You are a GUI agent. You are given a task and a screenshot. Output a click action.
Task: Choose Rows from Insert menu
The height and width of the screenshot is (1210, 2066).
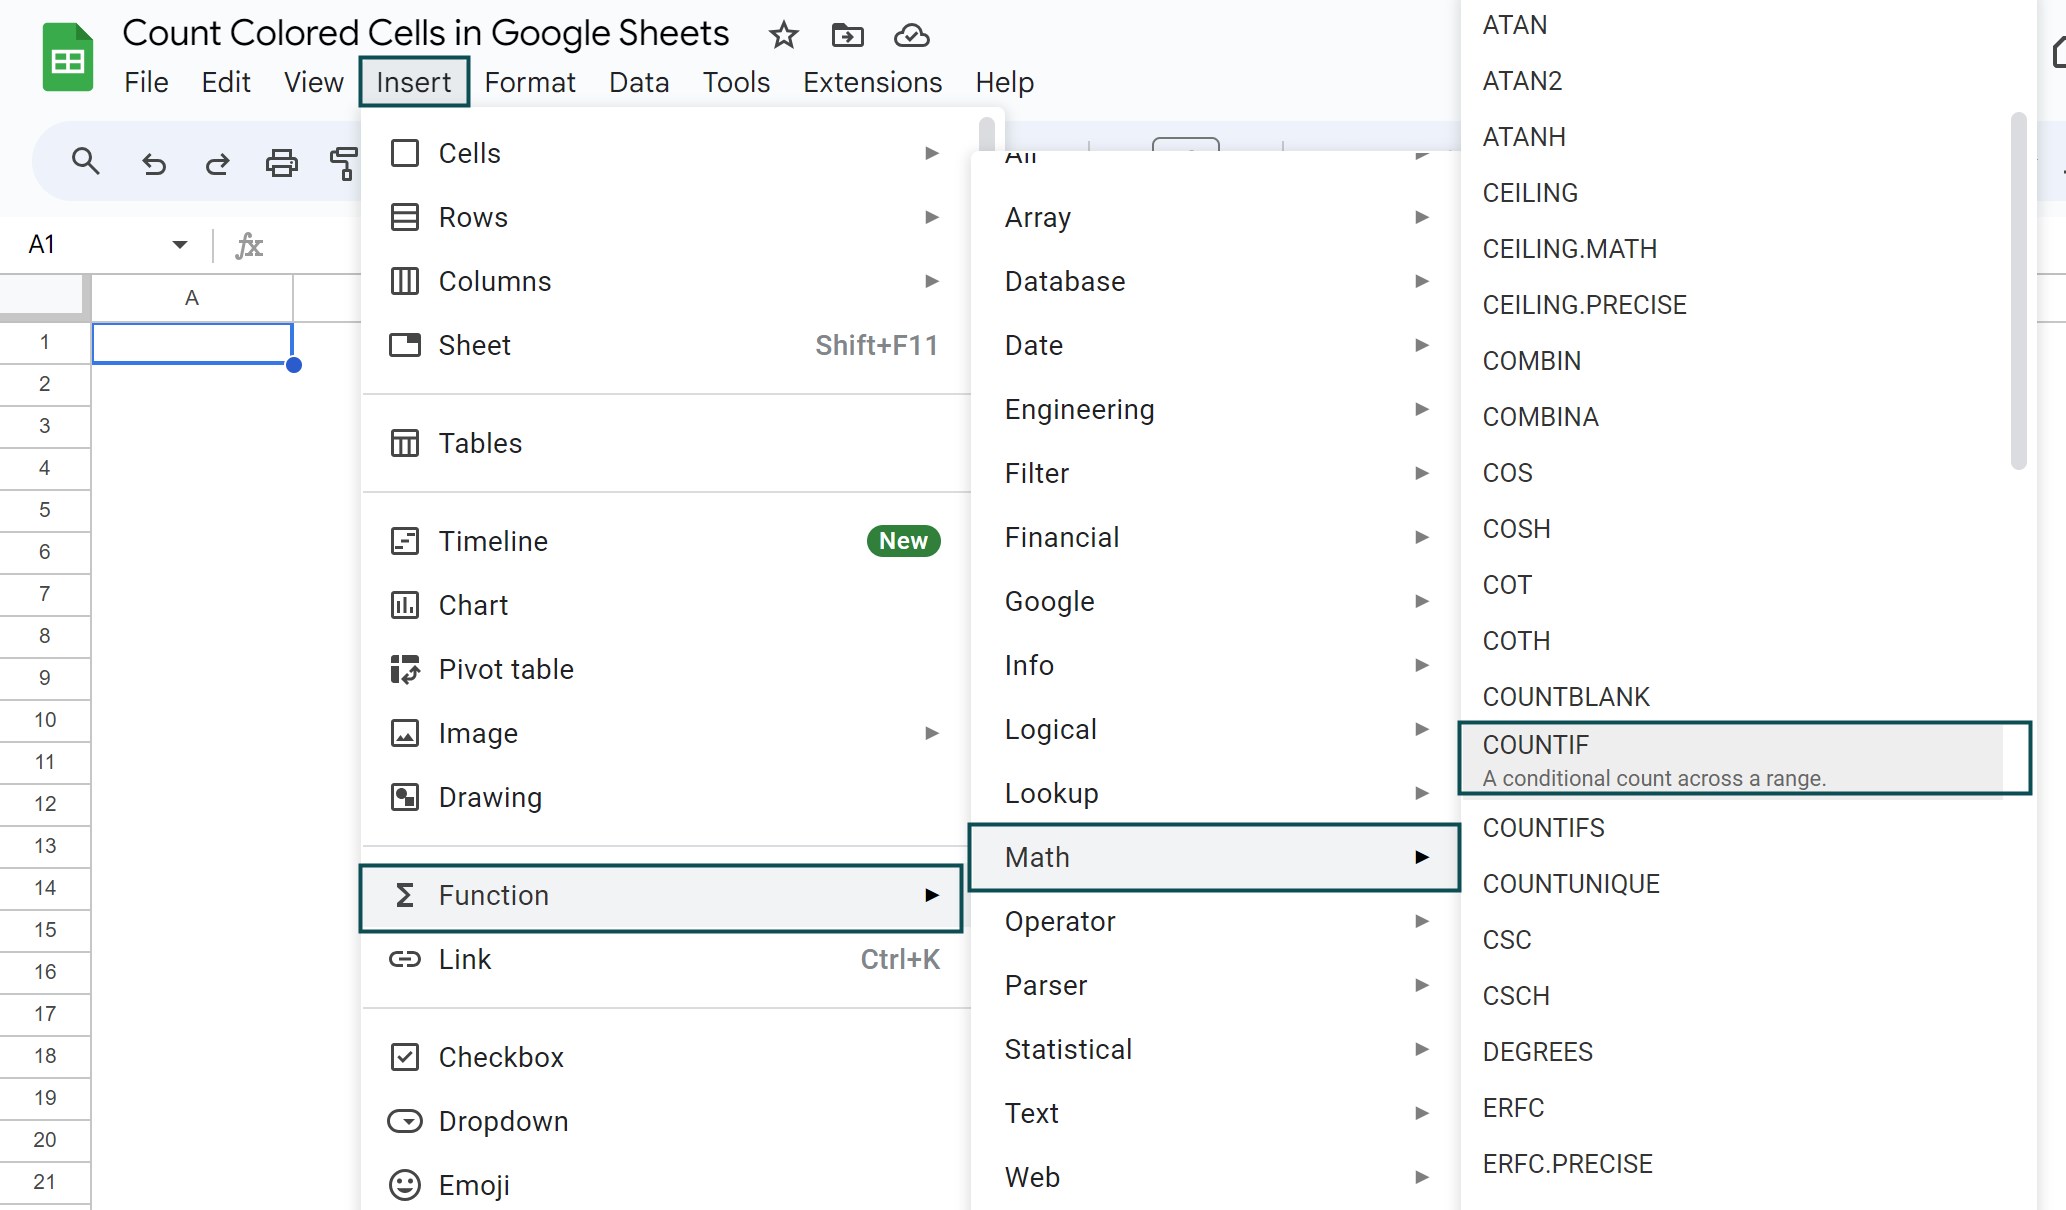tap(665, 217)
